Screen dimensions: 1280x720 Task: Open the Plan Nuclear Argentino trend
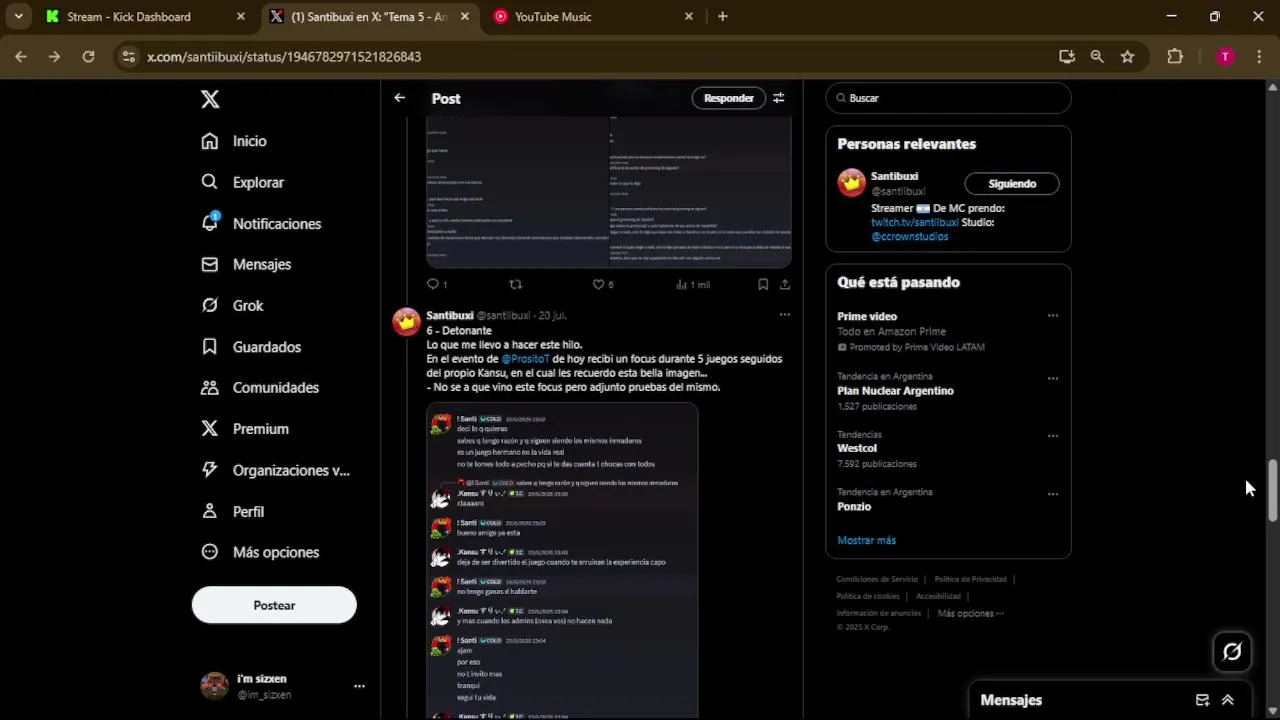pyautogui.click(x=895, y=391)
